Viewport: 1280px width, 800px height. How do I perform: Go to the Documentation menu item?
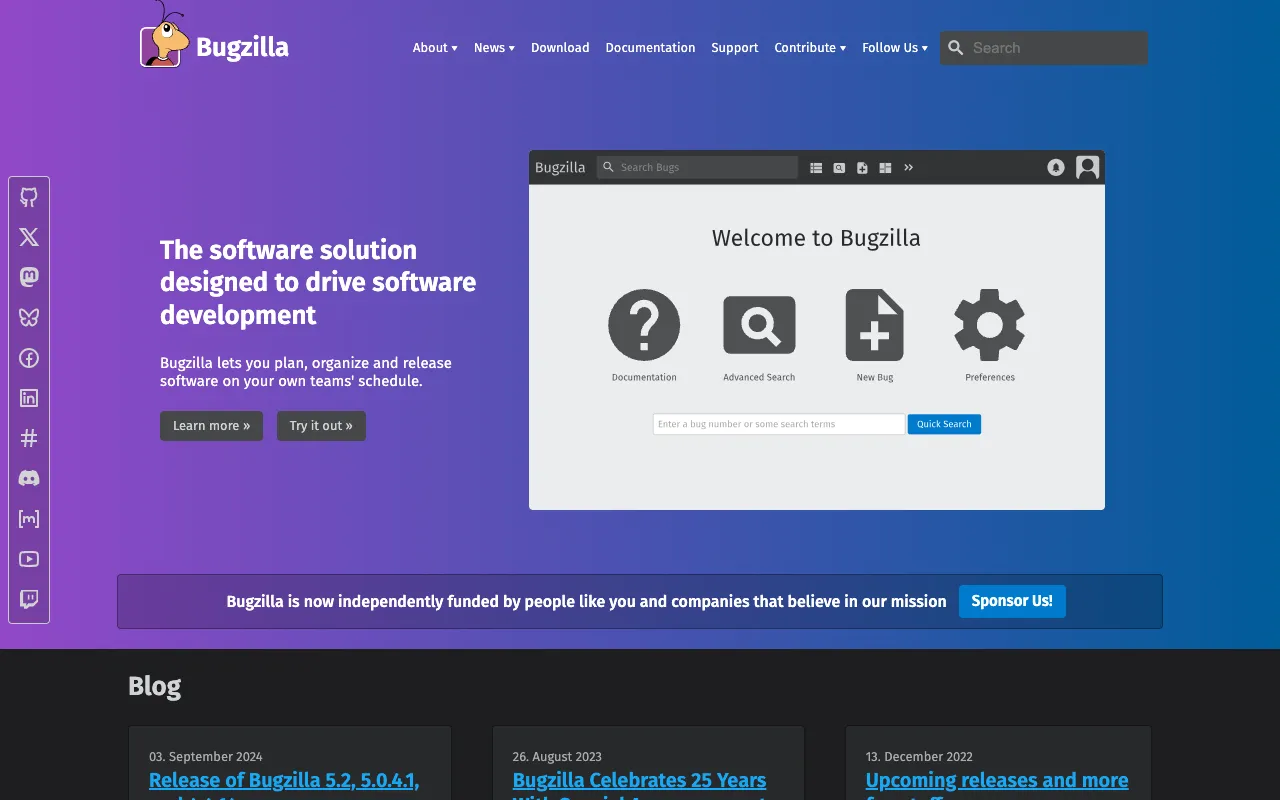coord(650,47)
